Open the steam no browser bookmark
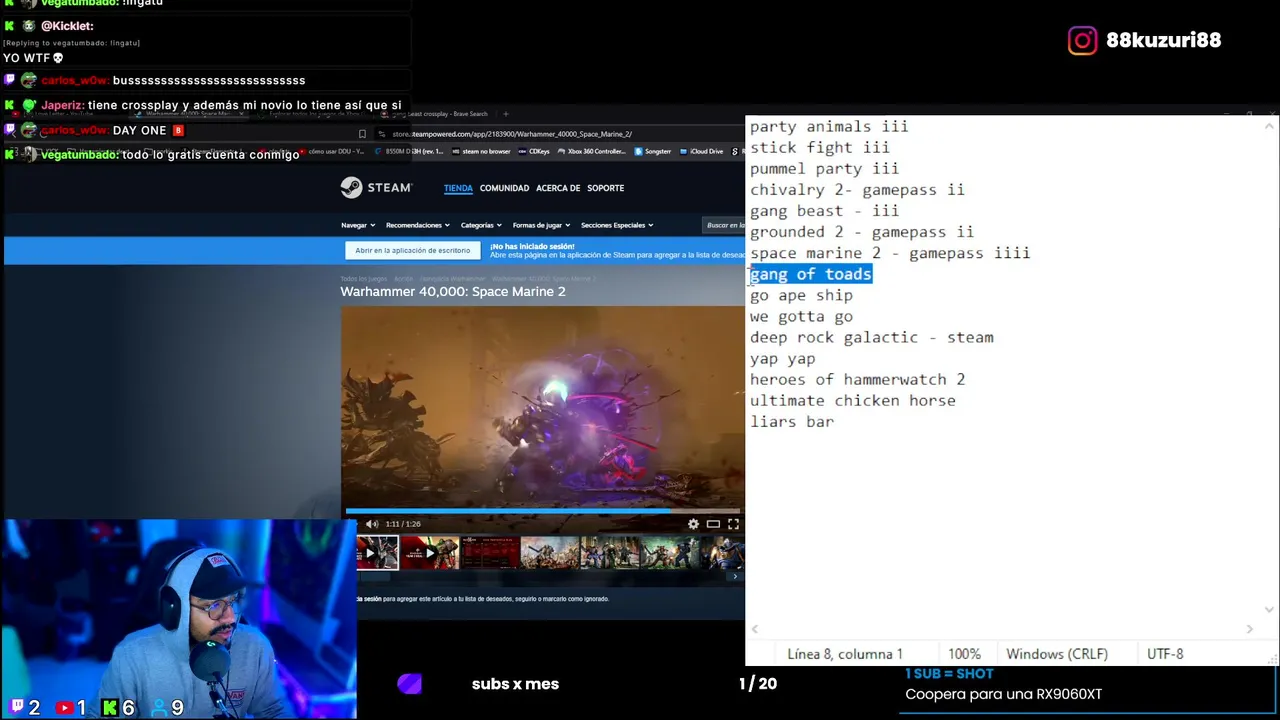Viewport: 1280px width, 720px height. click(x=480, y=151)
